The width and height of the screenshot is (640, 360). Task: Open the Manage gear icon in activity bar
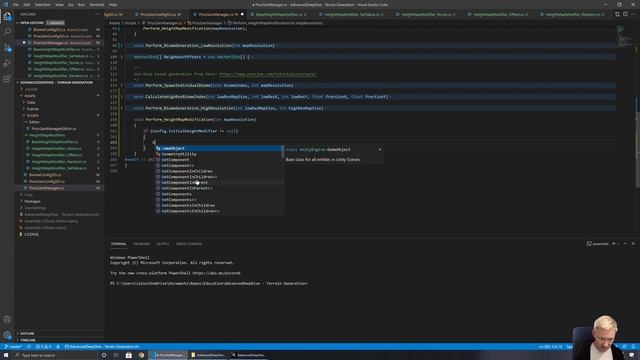tap(7, 335)
